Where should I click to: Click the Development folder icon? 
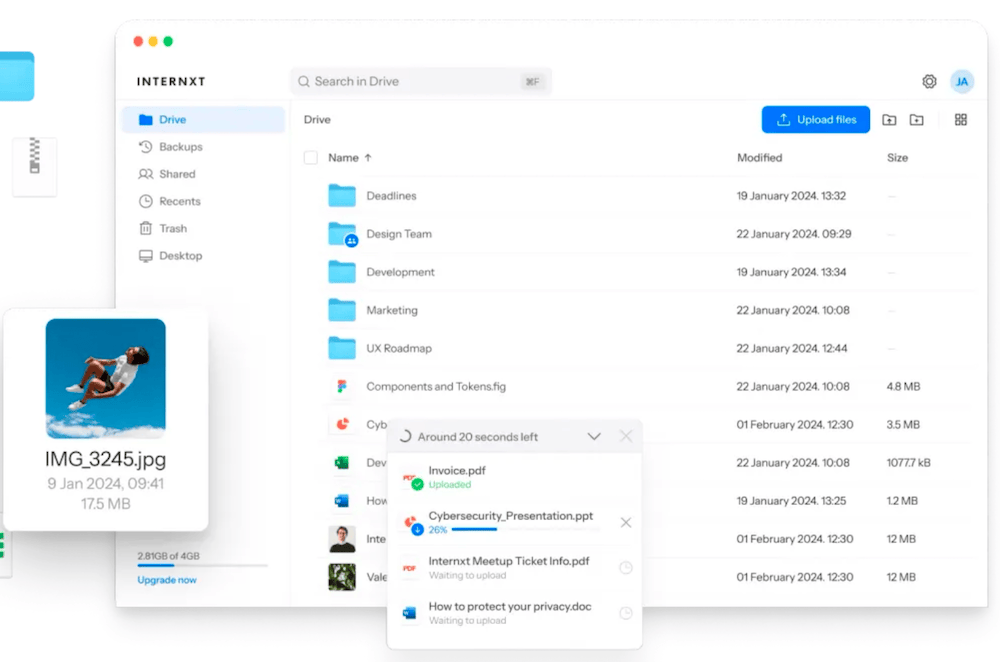click(x=342, y=272)
